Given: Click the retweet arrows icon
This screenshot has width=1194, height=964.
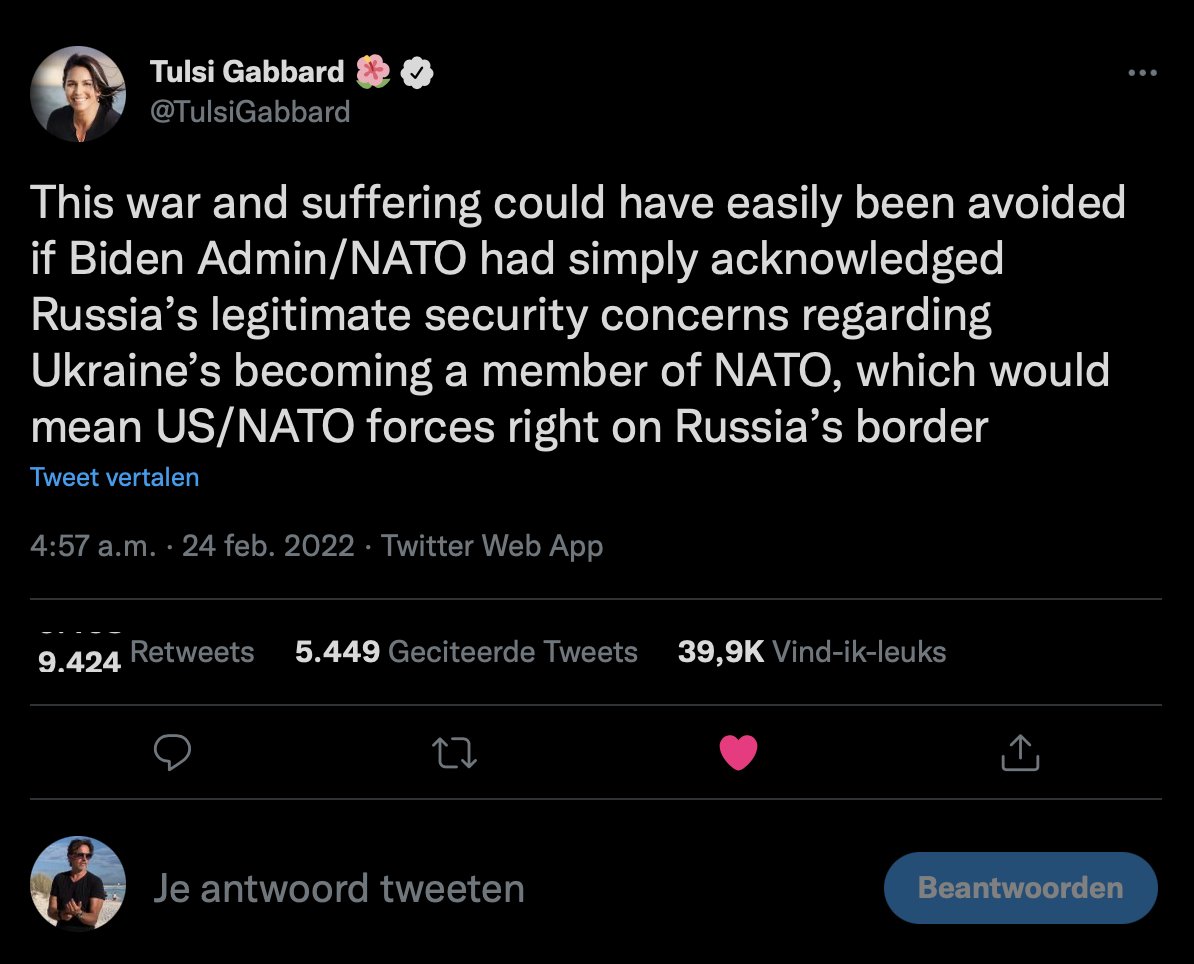Looking at the screenshot, I should click(x=457, y=752).
